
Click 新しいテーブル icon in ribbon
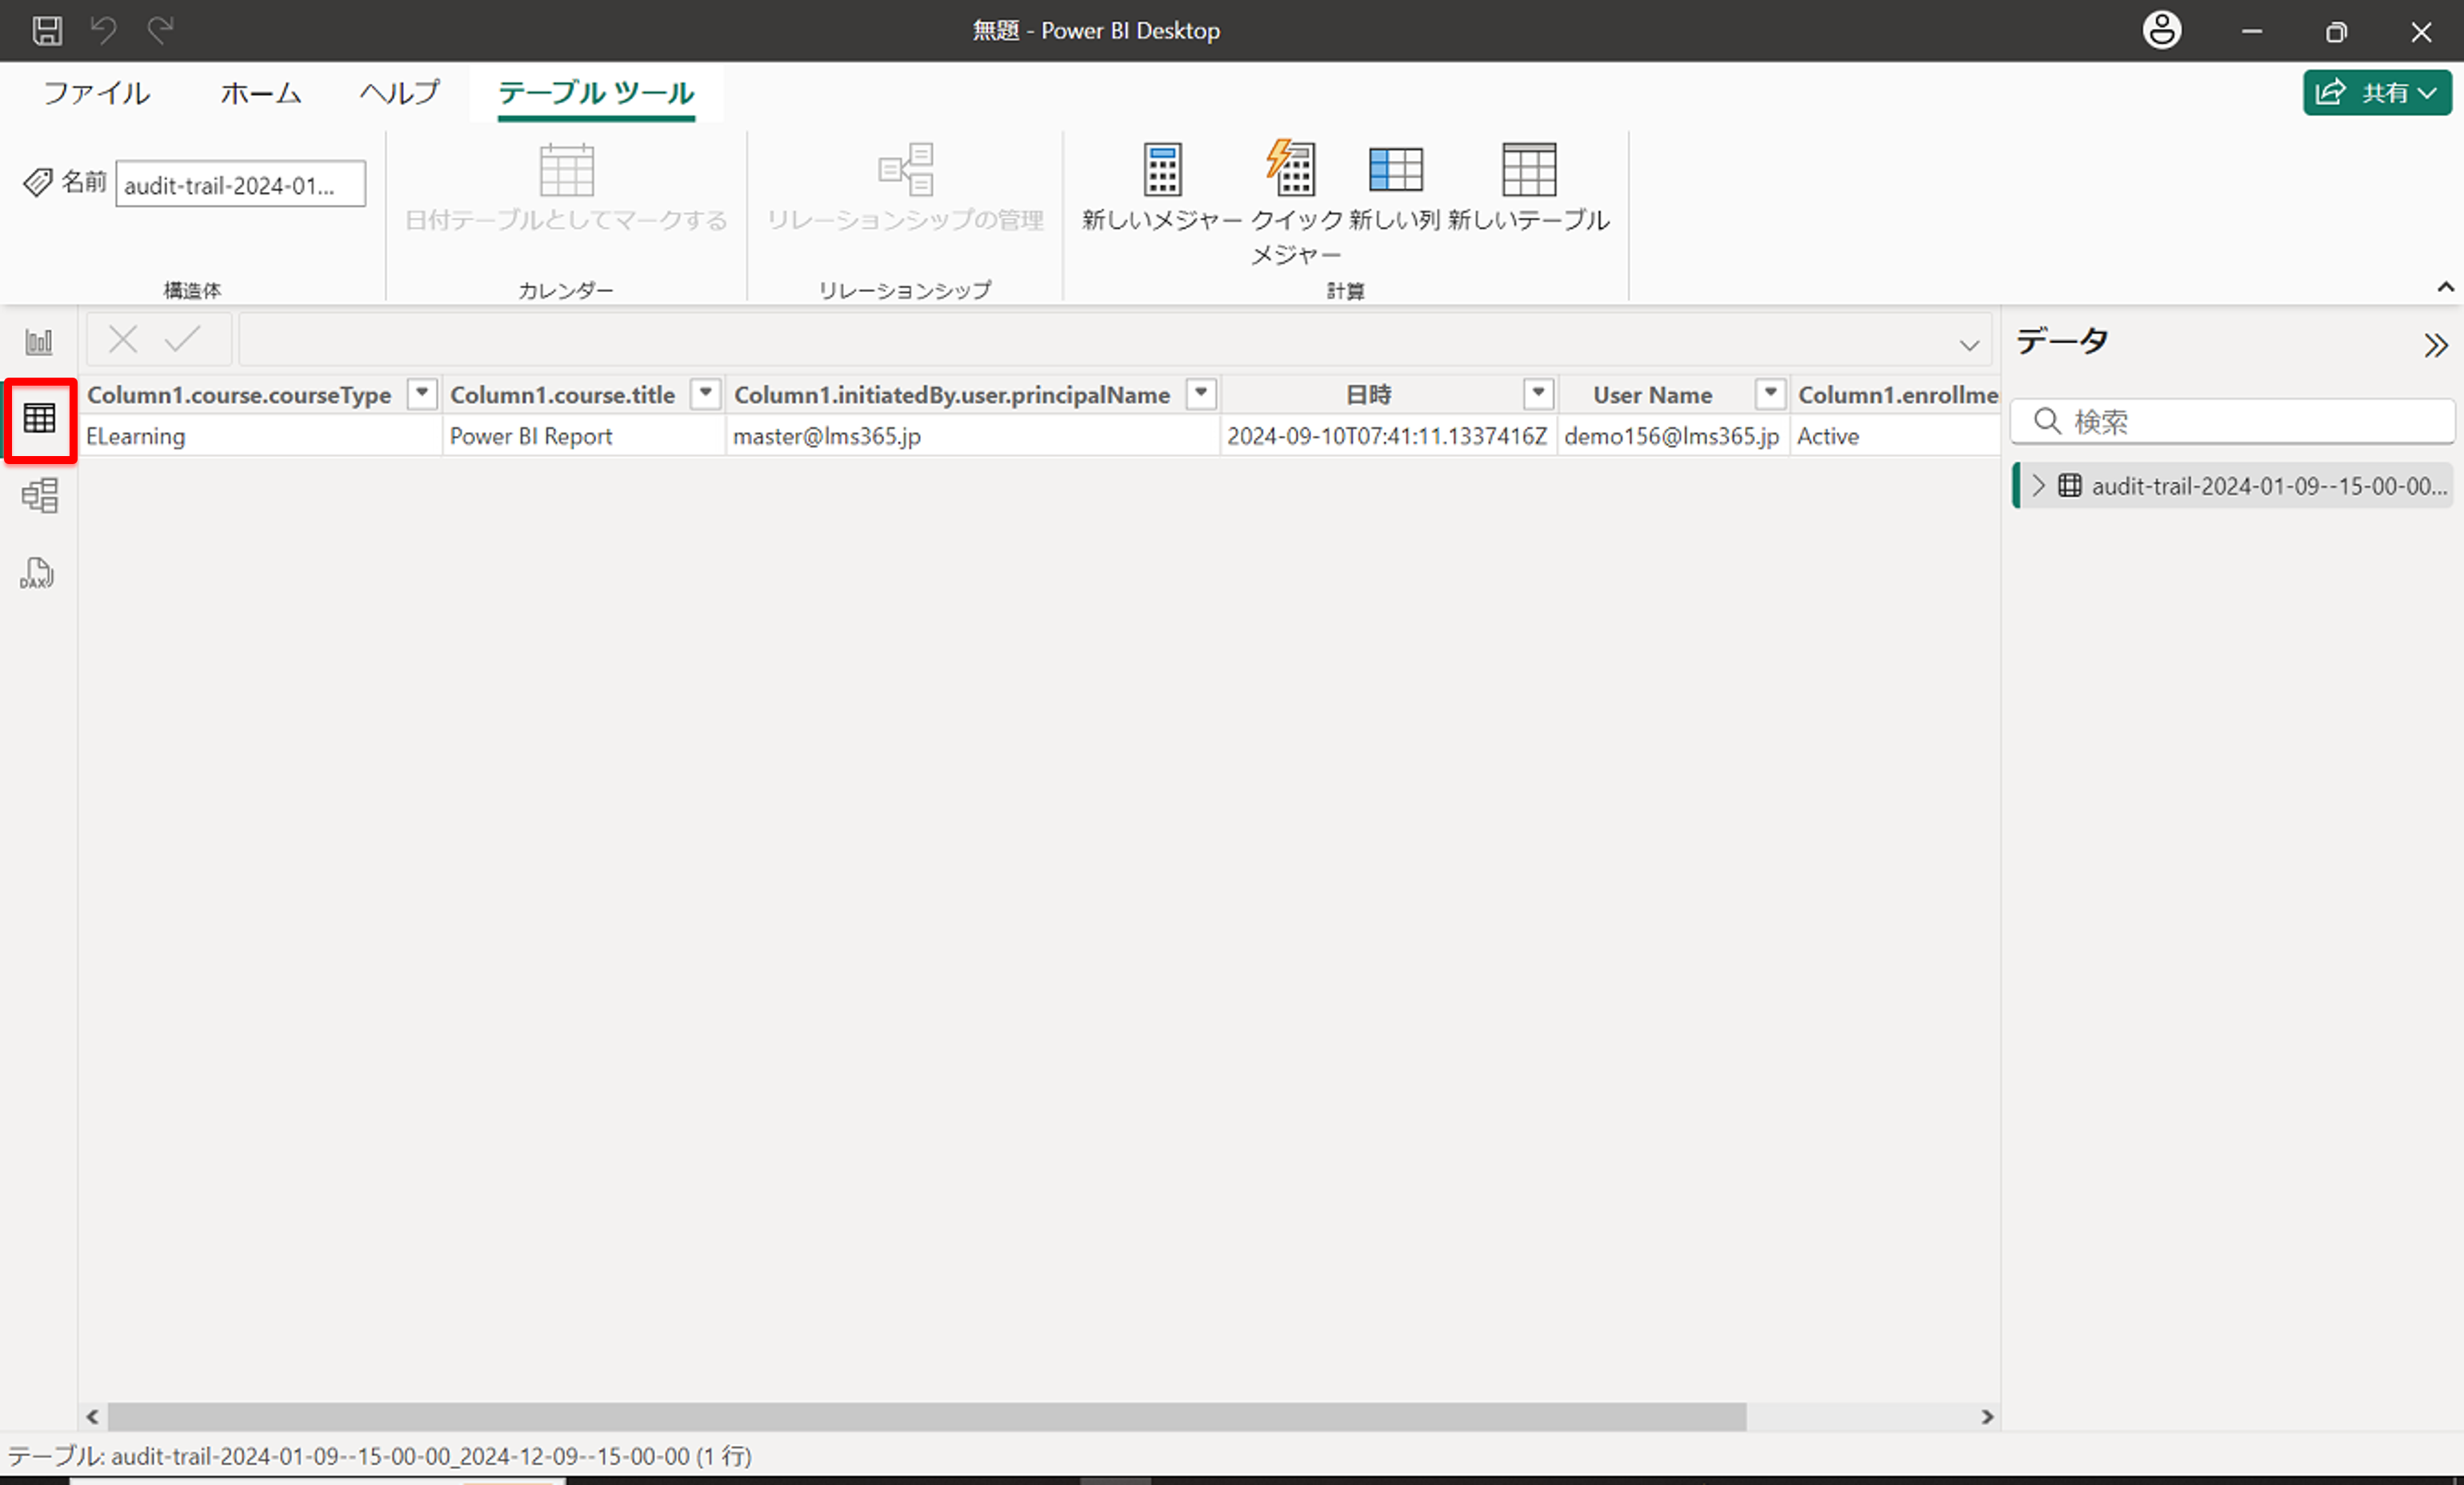[x=1529, y=169]
